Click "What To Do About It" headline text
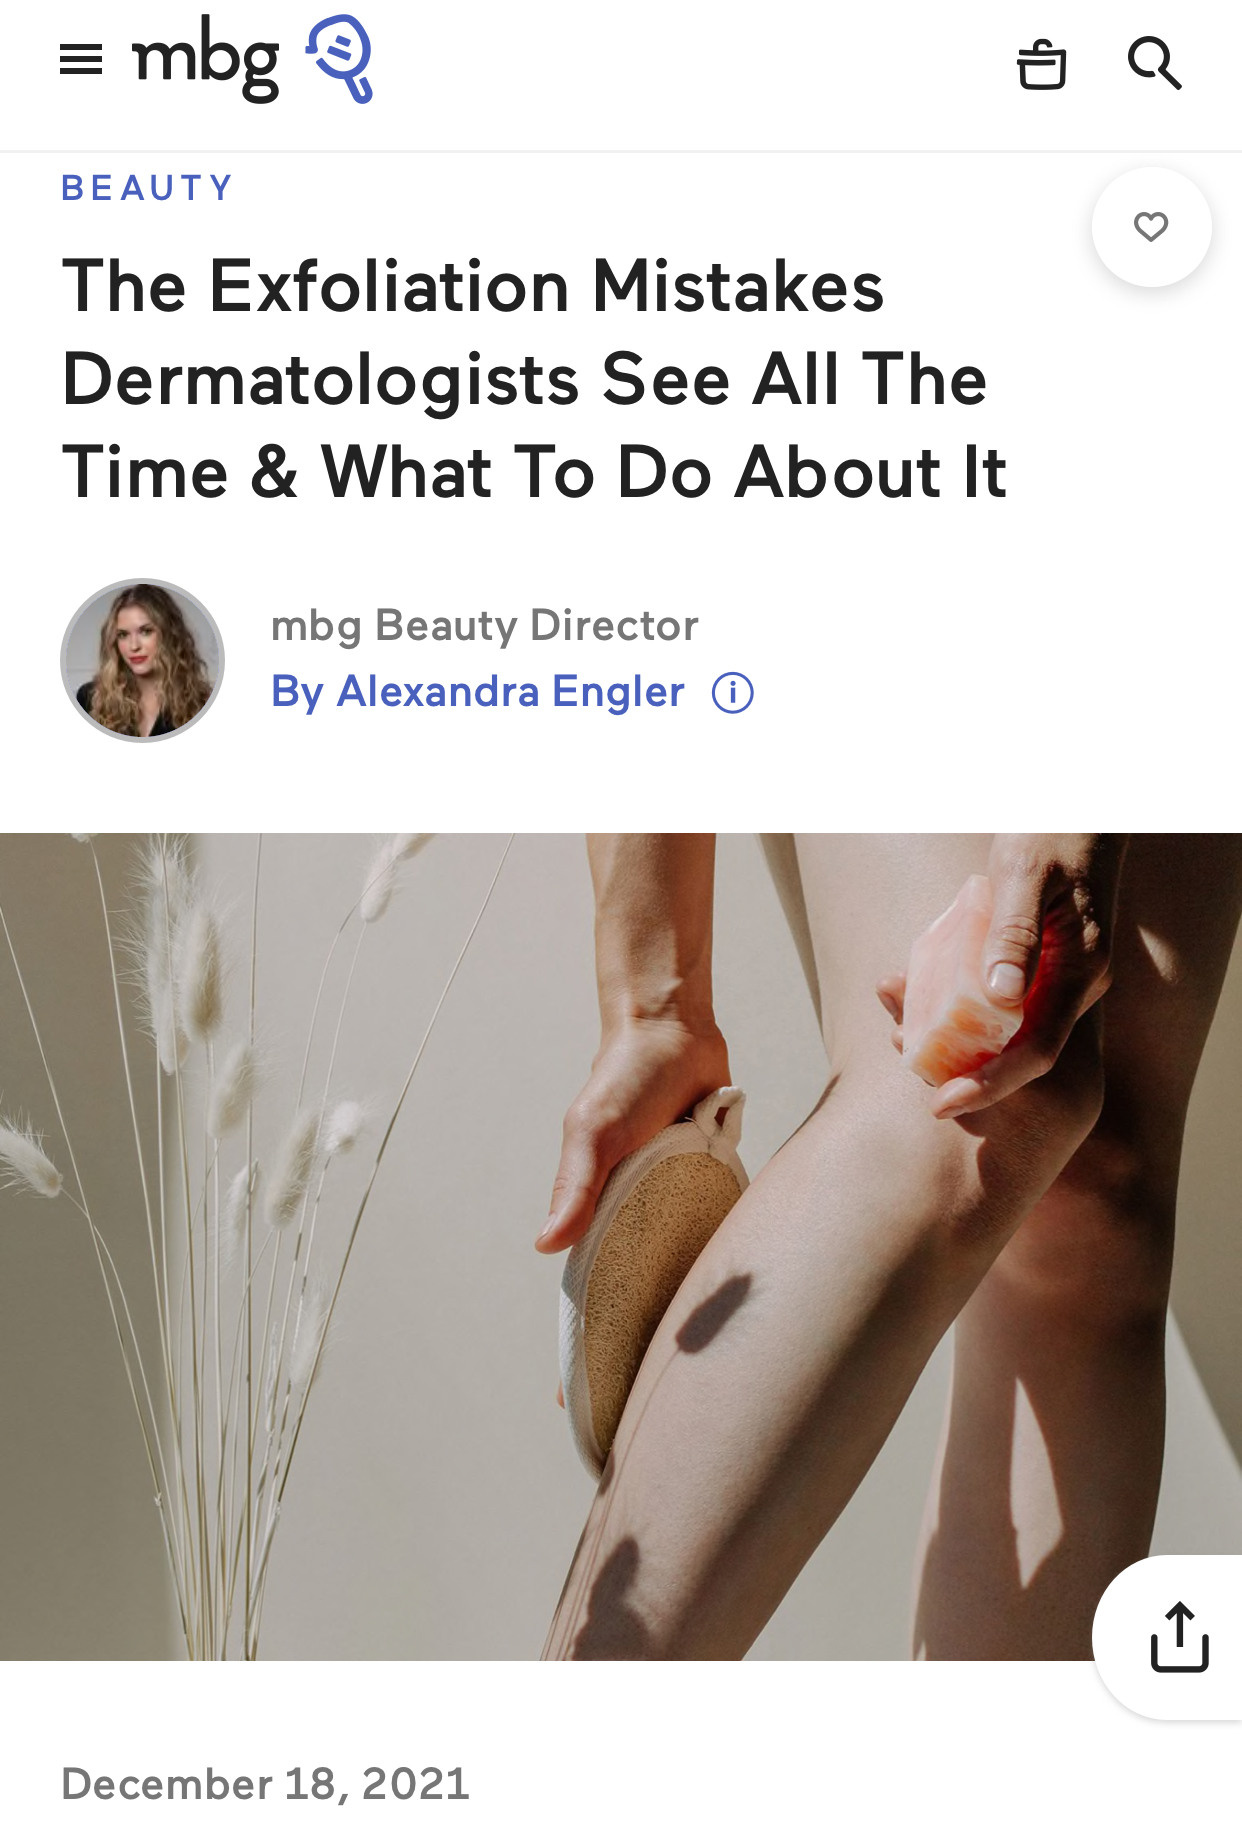This screenshot has width=1242, height=1827. pyautogui.click(x=663, y=472)
